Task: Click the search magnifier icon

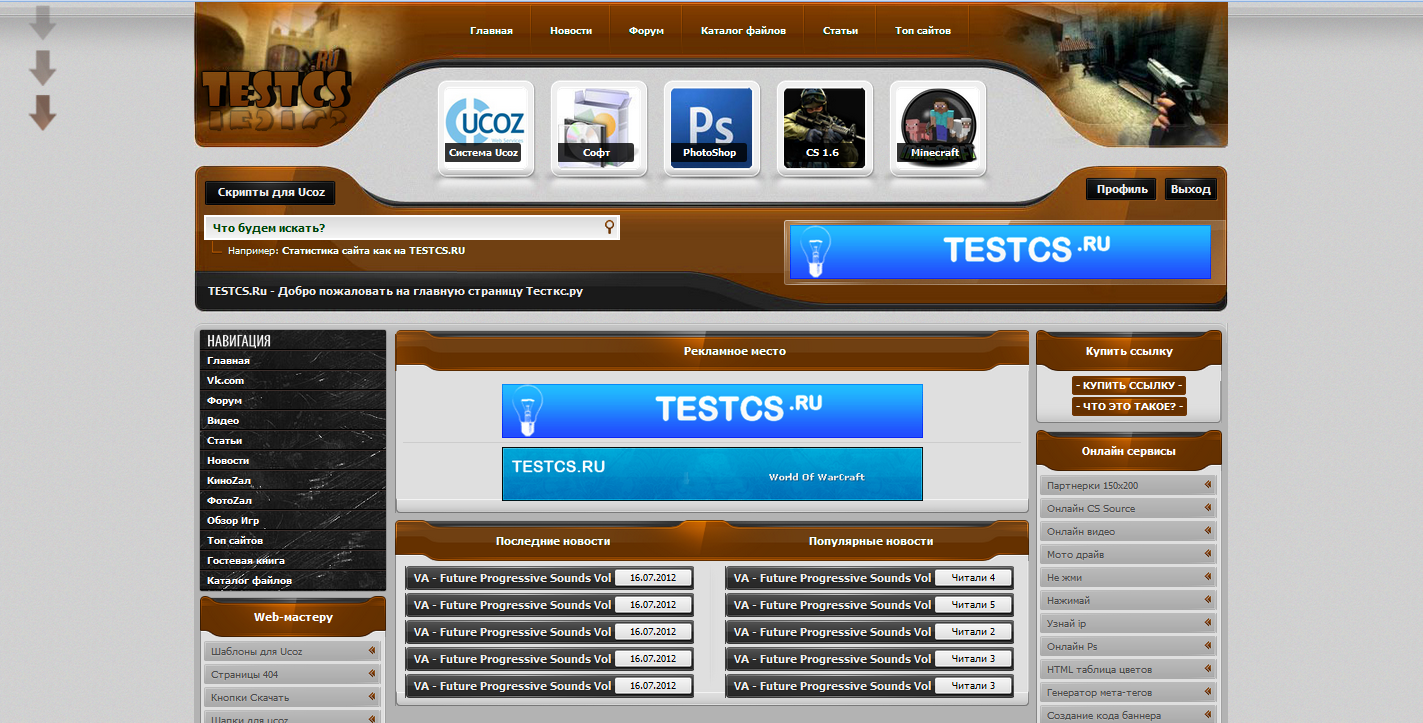Action: pyautogui.click(x=609, y=228)
